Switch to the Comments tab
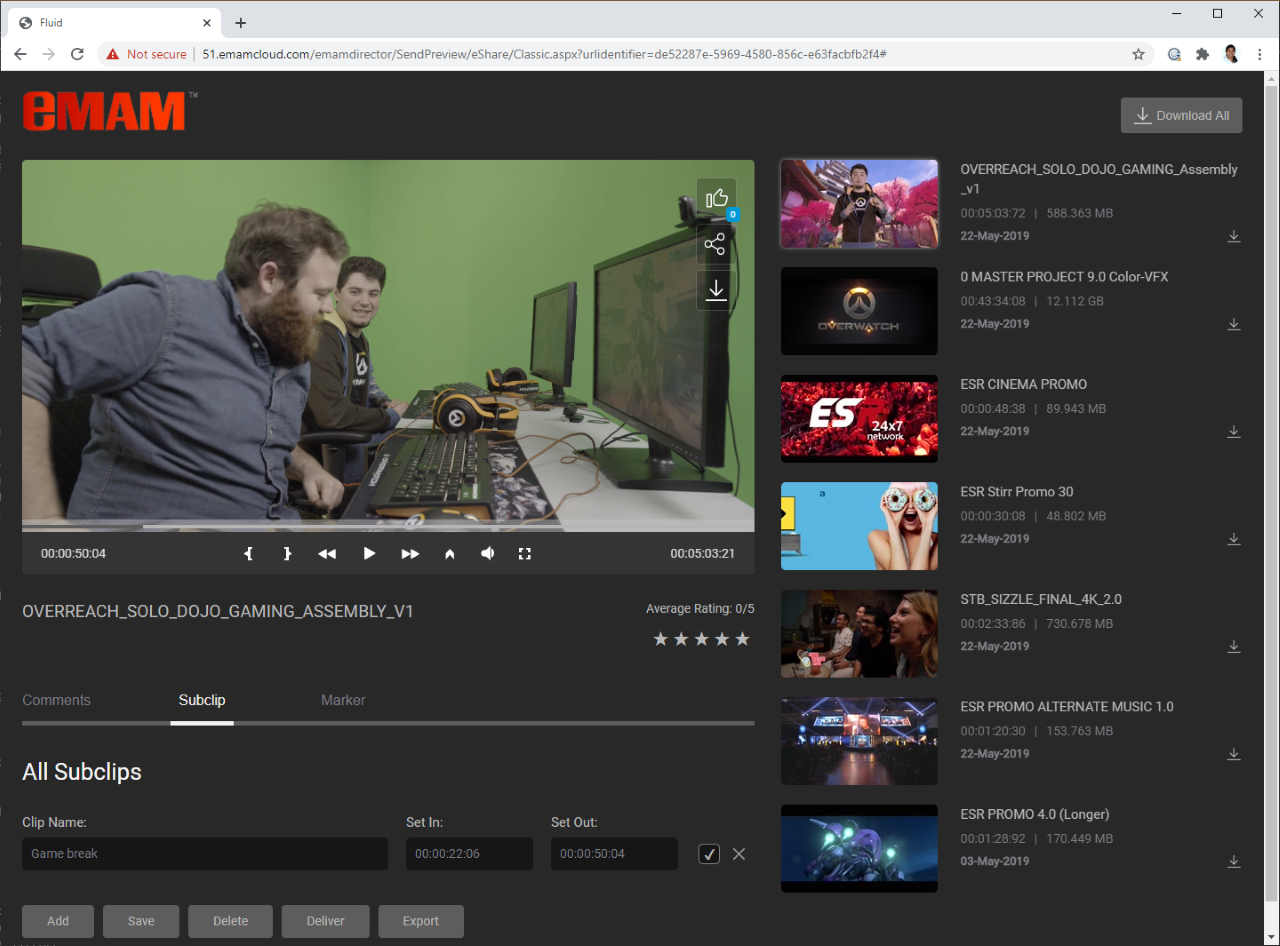Screen dimensions: 1280x946 coord(56,700)
